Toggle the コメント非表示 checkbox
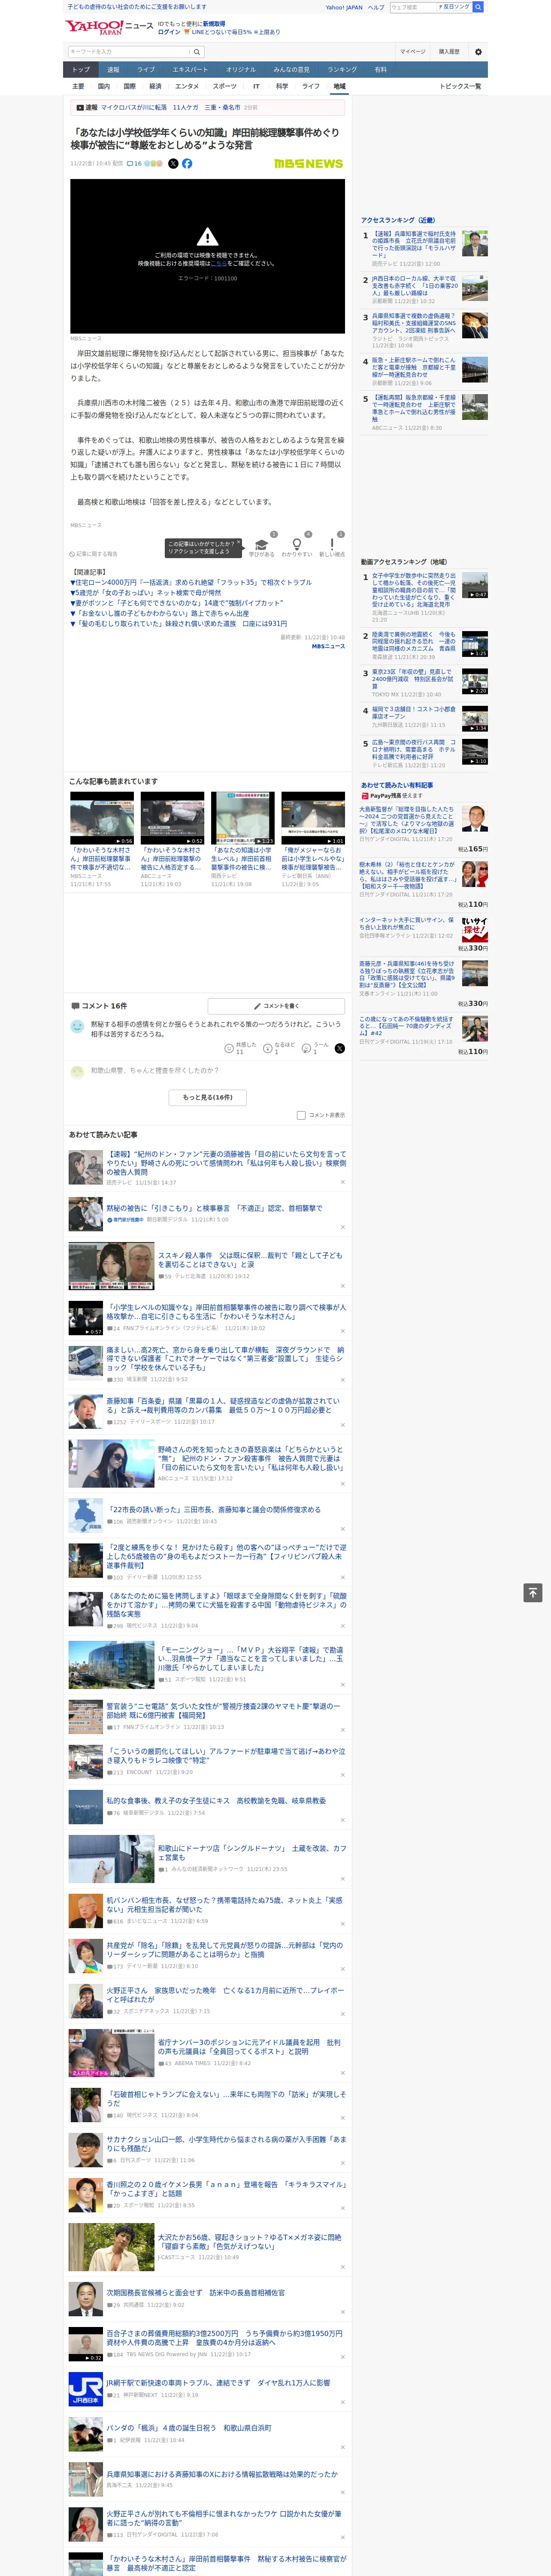This screenshot has height=2576, width=551. 301,1115
